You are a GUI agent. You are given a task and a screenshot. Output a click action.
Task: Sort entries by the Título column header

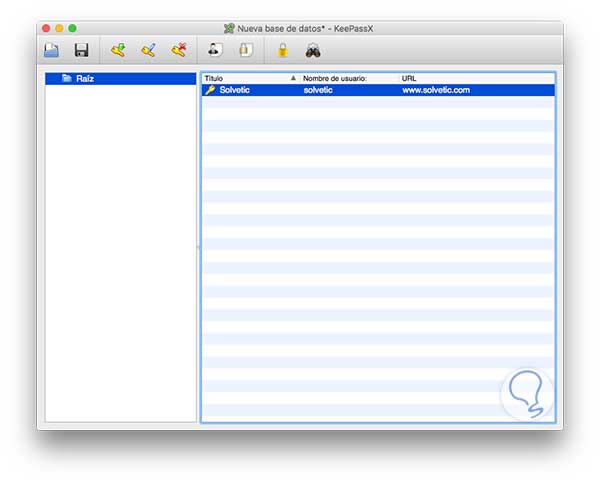pos(251,78)
